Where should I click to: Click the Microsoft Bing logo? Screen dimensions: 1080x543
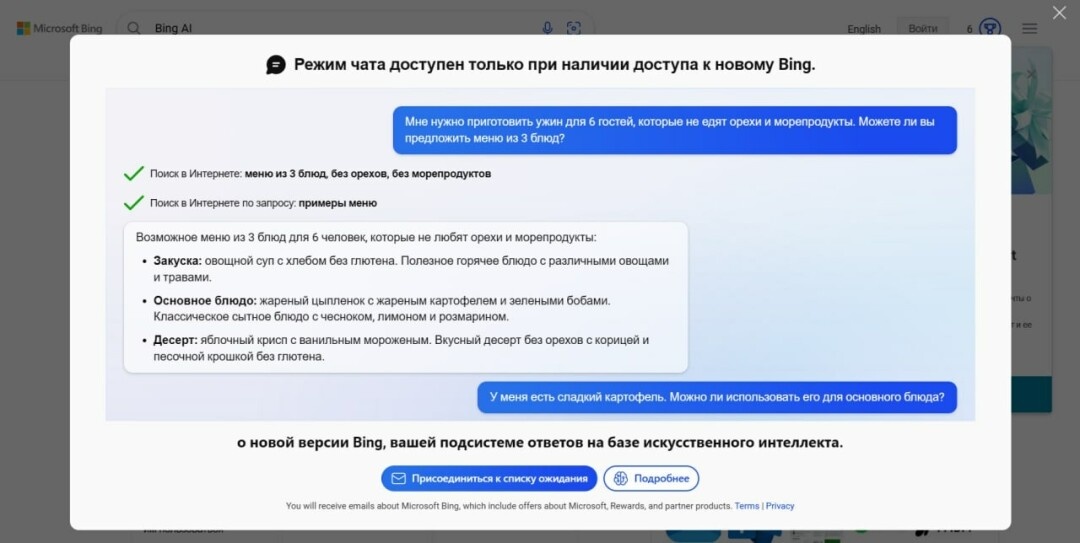(59, 28)
